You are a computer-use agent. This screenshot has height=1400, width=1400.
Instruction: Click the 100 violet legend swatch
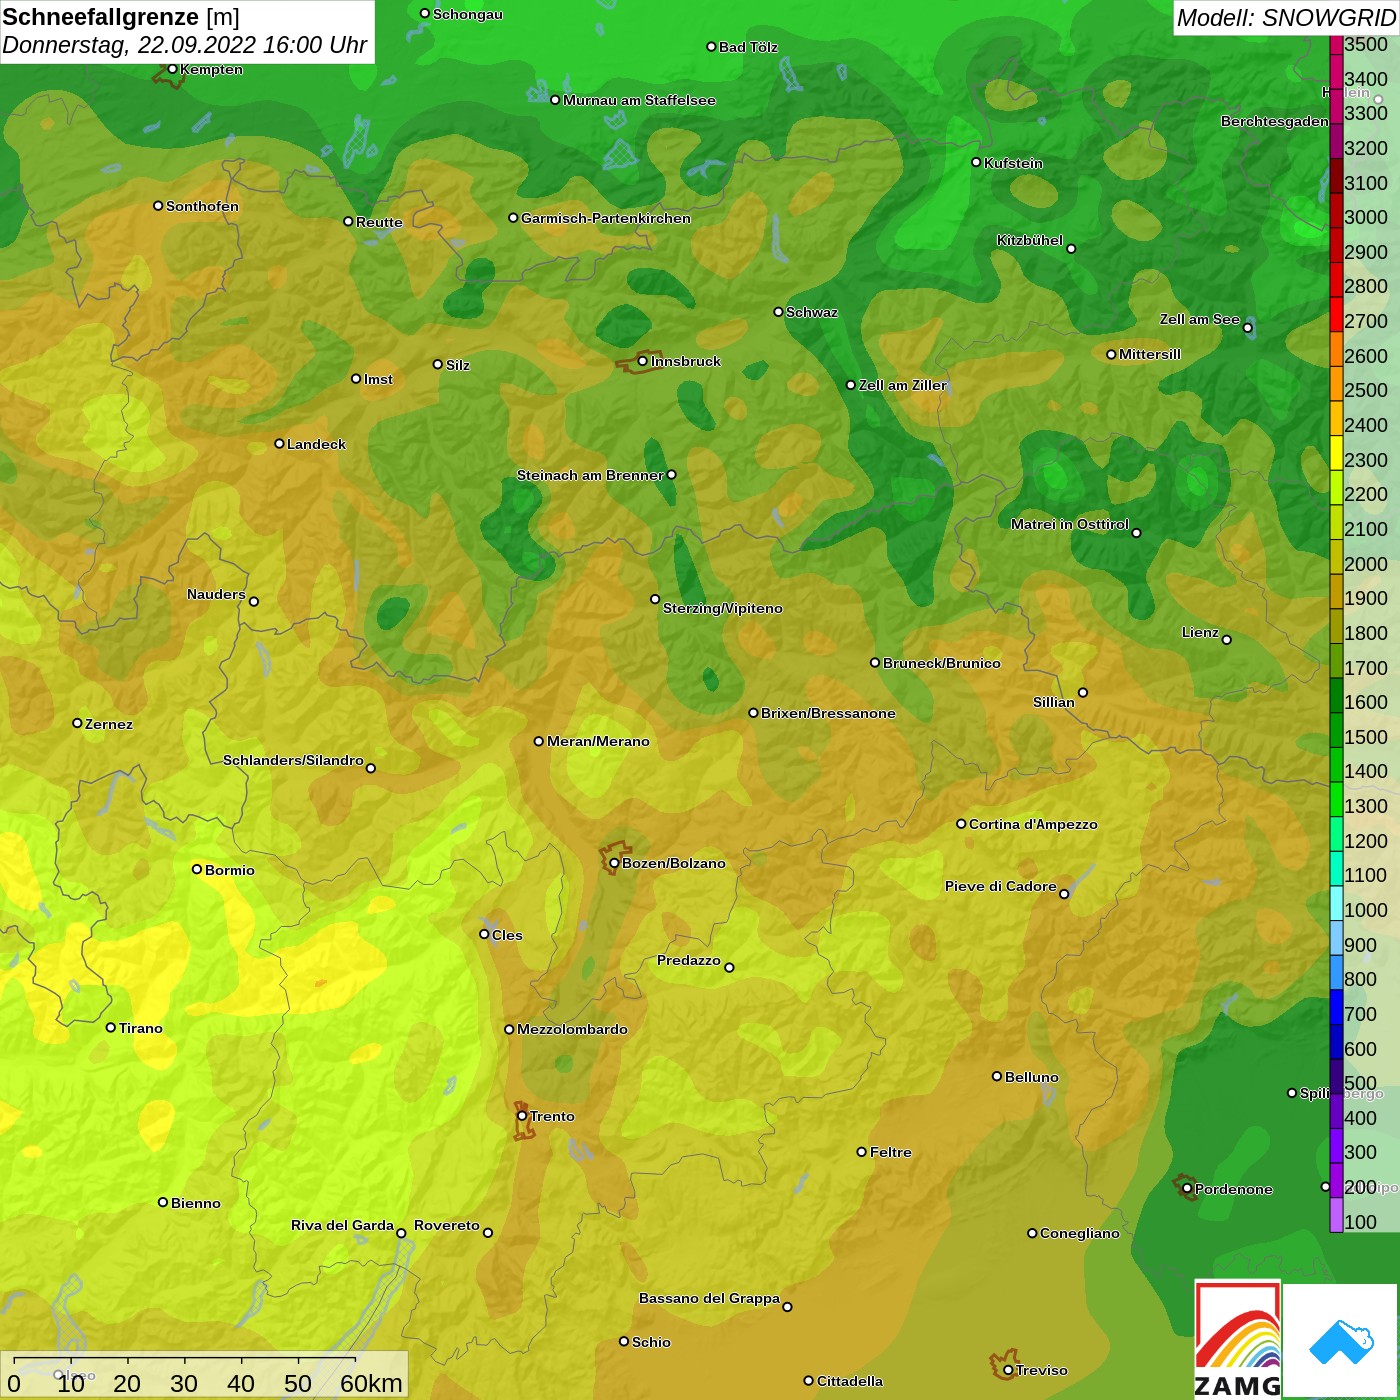pos(1336,1215)
